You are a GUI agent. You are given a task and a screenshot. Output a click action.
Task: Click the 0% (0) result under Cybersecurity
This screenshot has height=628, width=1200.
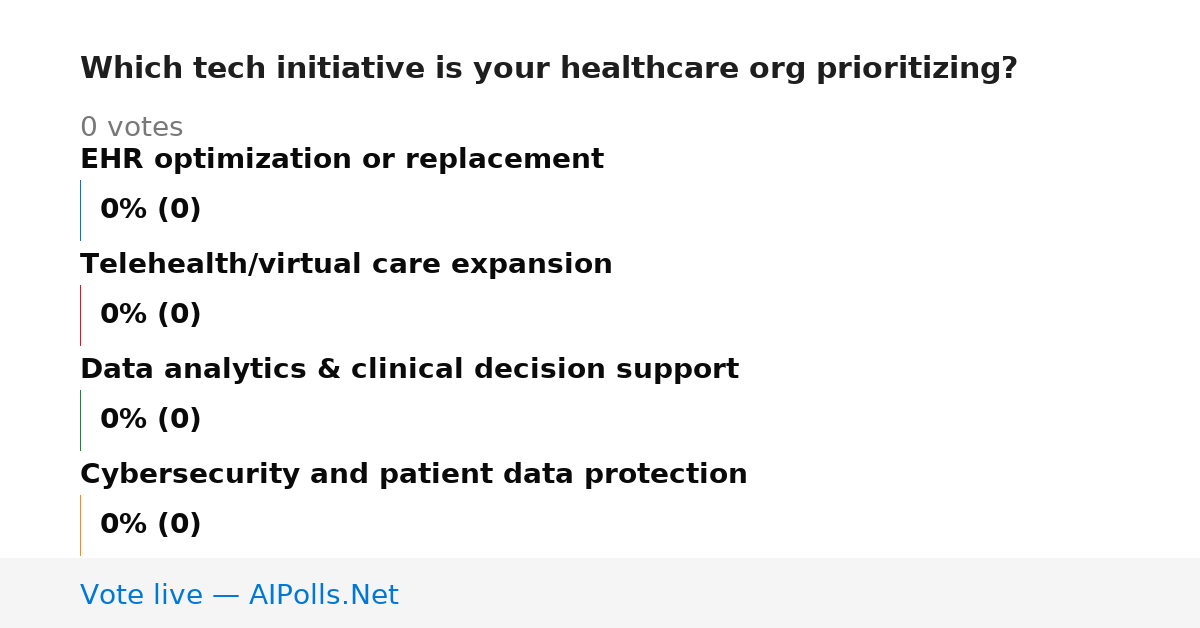[150, 525]
